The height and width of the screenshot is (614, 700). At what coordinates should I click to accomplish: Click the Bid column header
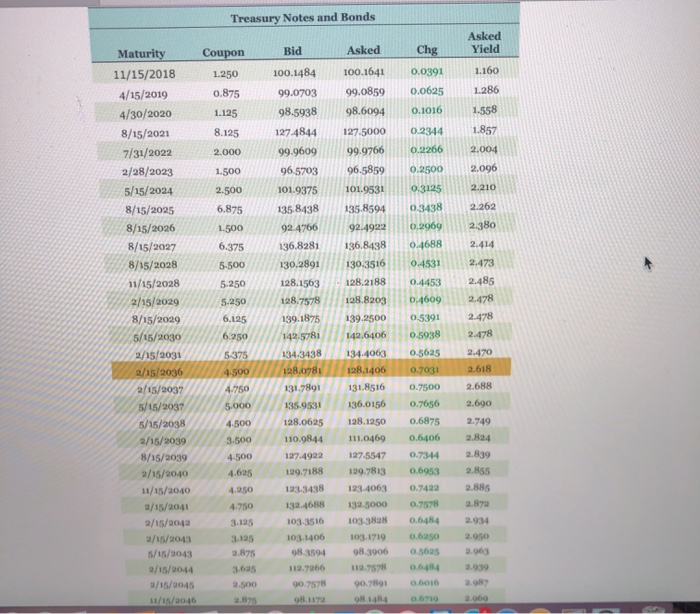click(x=292, y=51)
